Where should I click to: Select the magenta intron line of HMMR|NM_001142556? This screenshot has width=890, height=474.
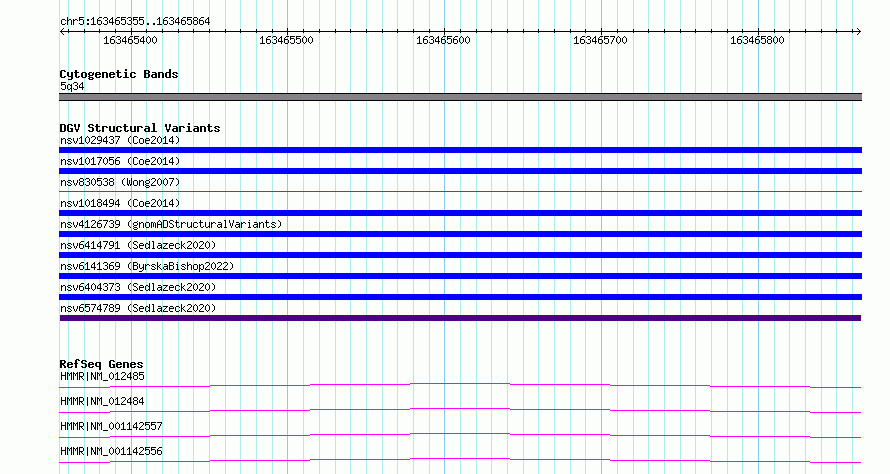click(x=460, y=460)
